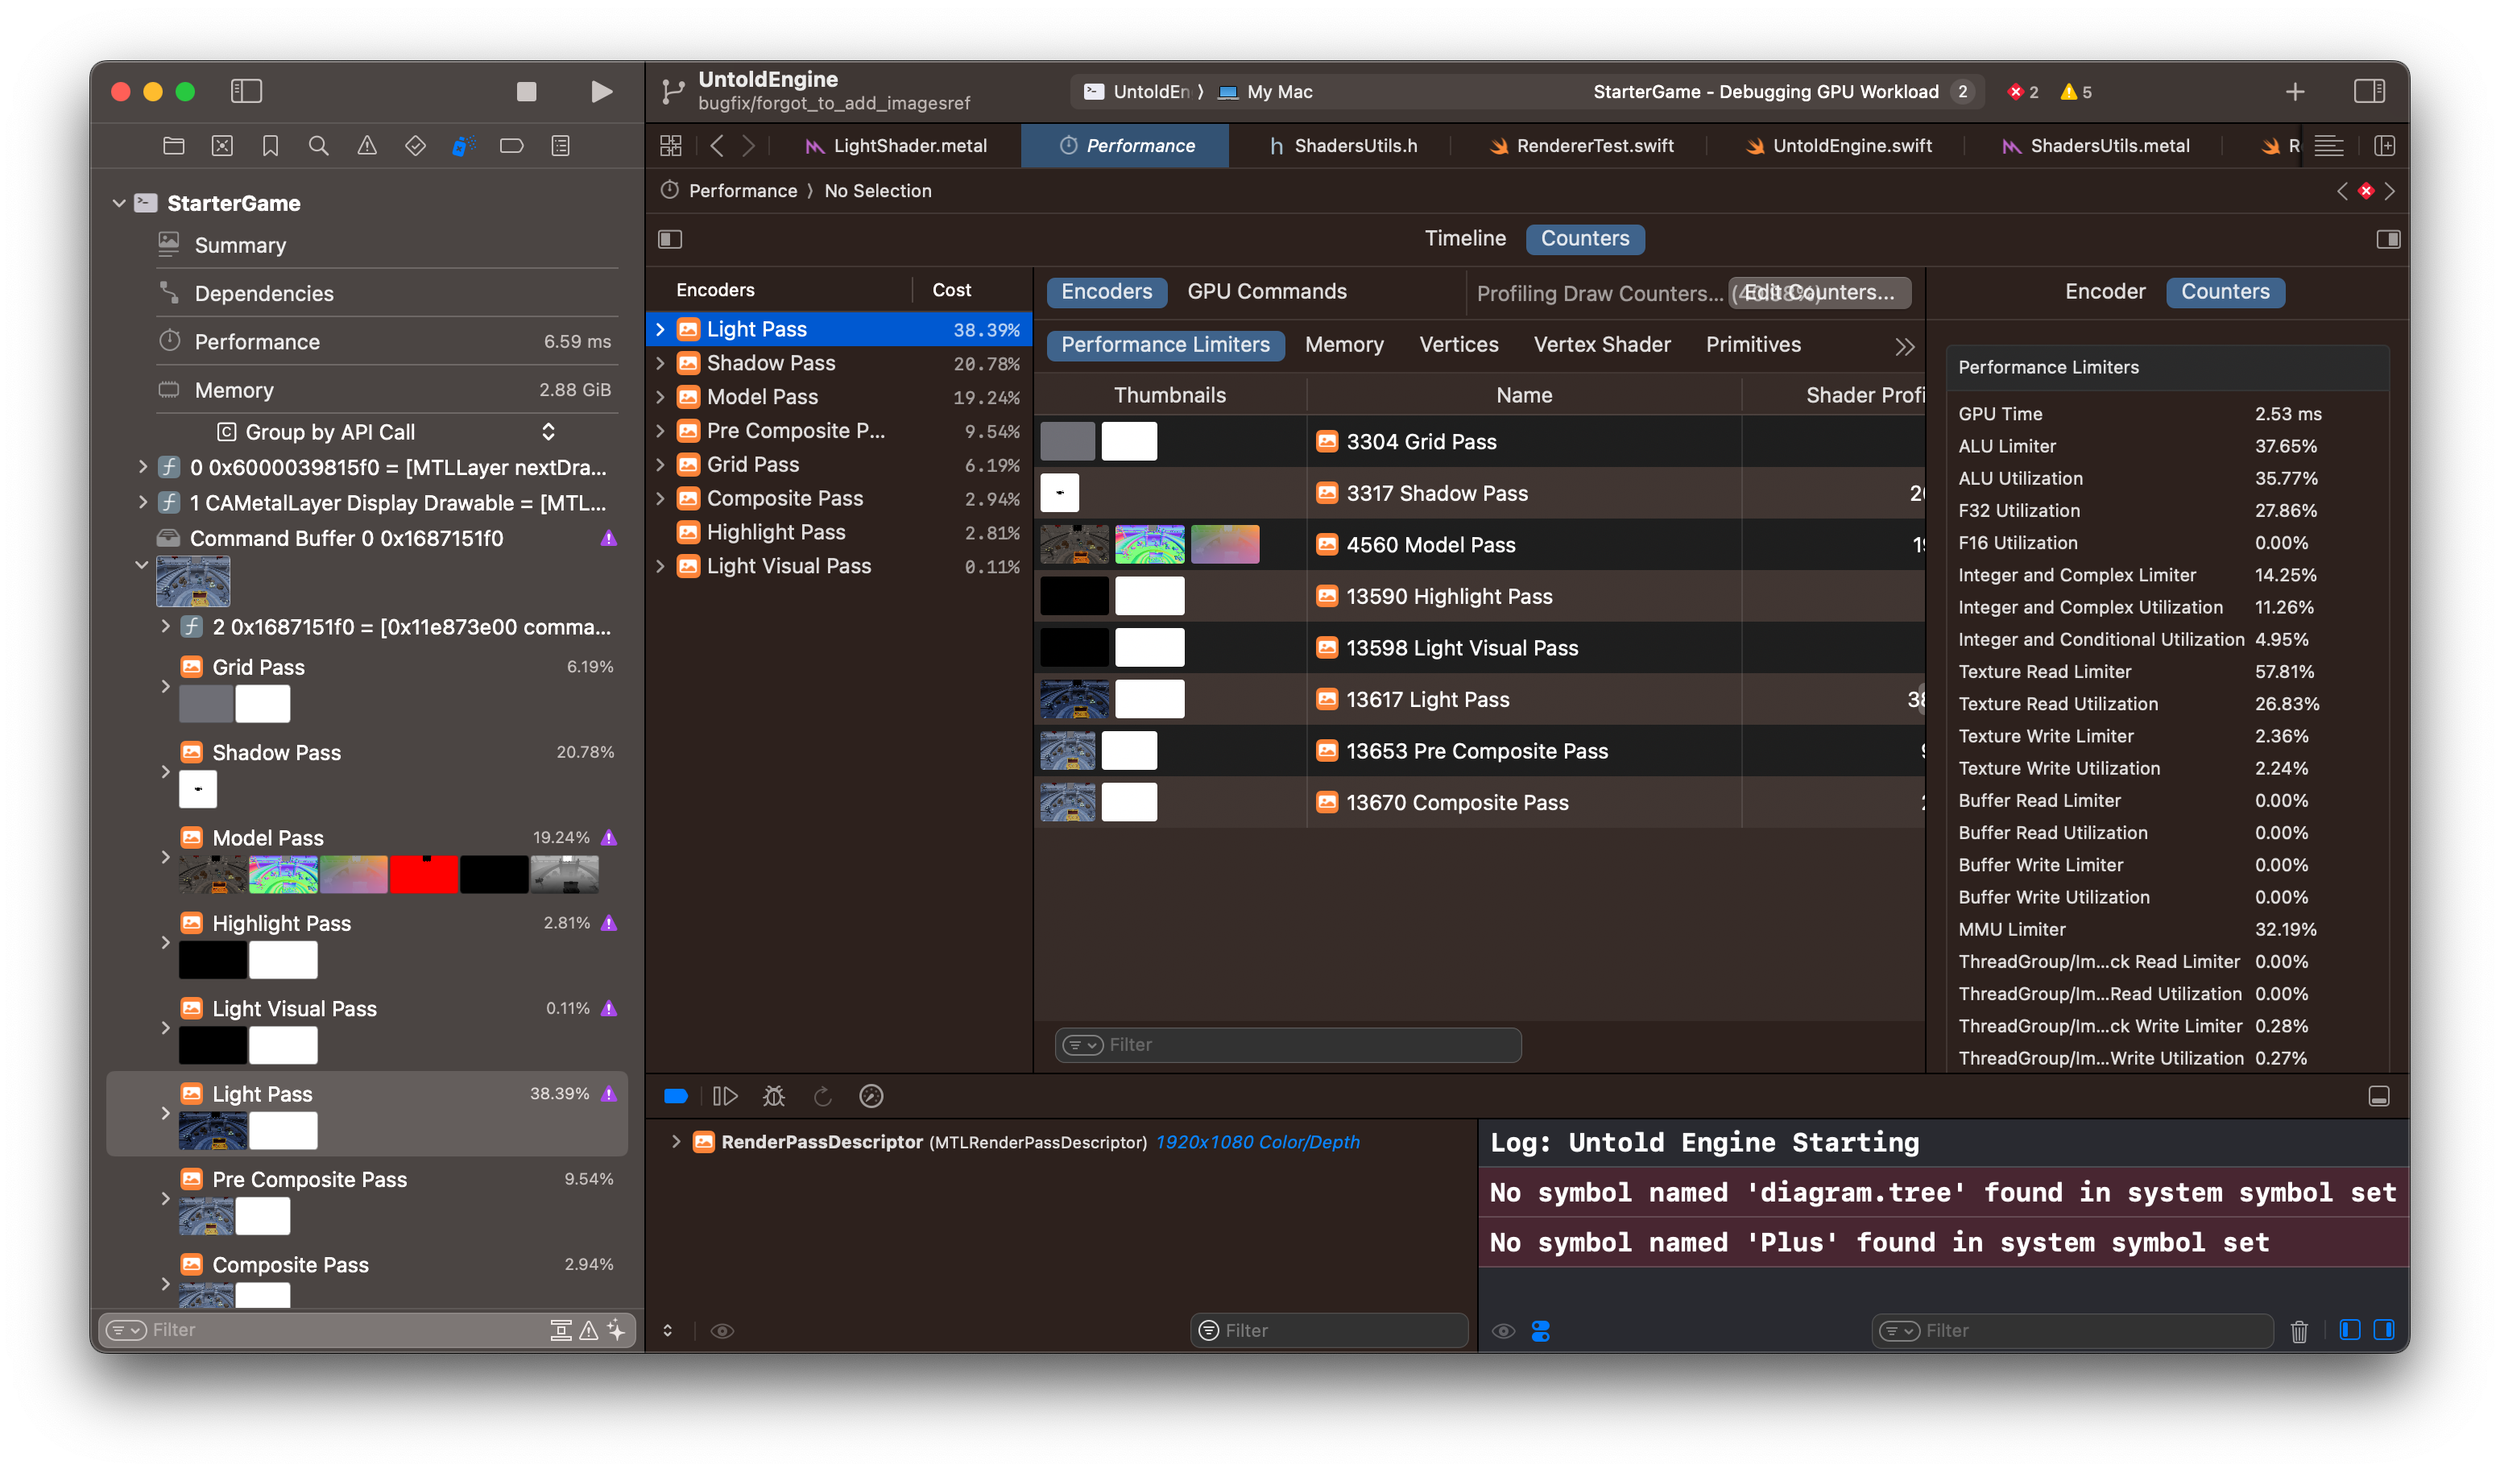Expand the CAMetalLayer Display Drawable item
Image resolution: width=2500 pixels, height=1472 pixels.
point(142,502)
